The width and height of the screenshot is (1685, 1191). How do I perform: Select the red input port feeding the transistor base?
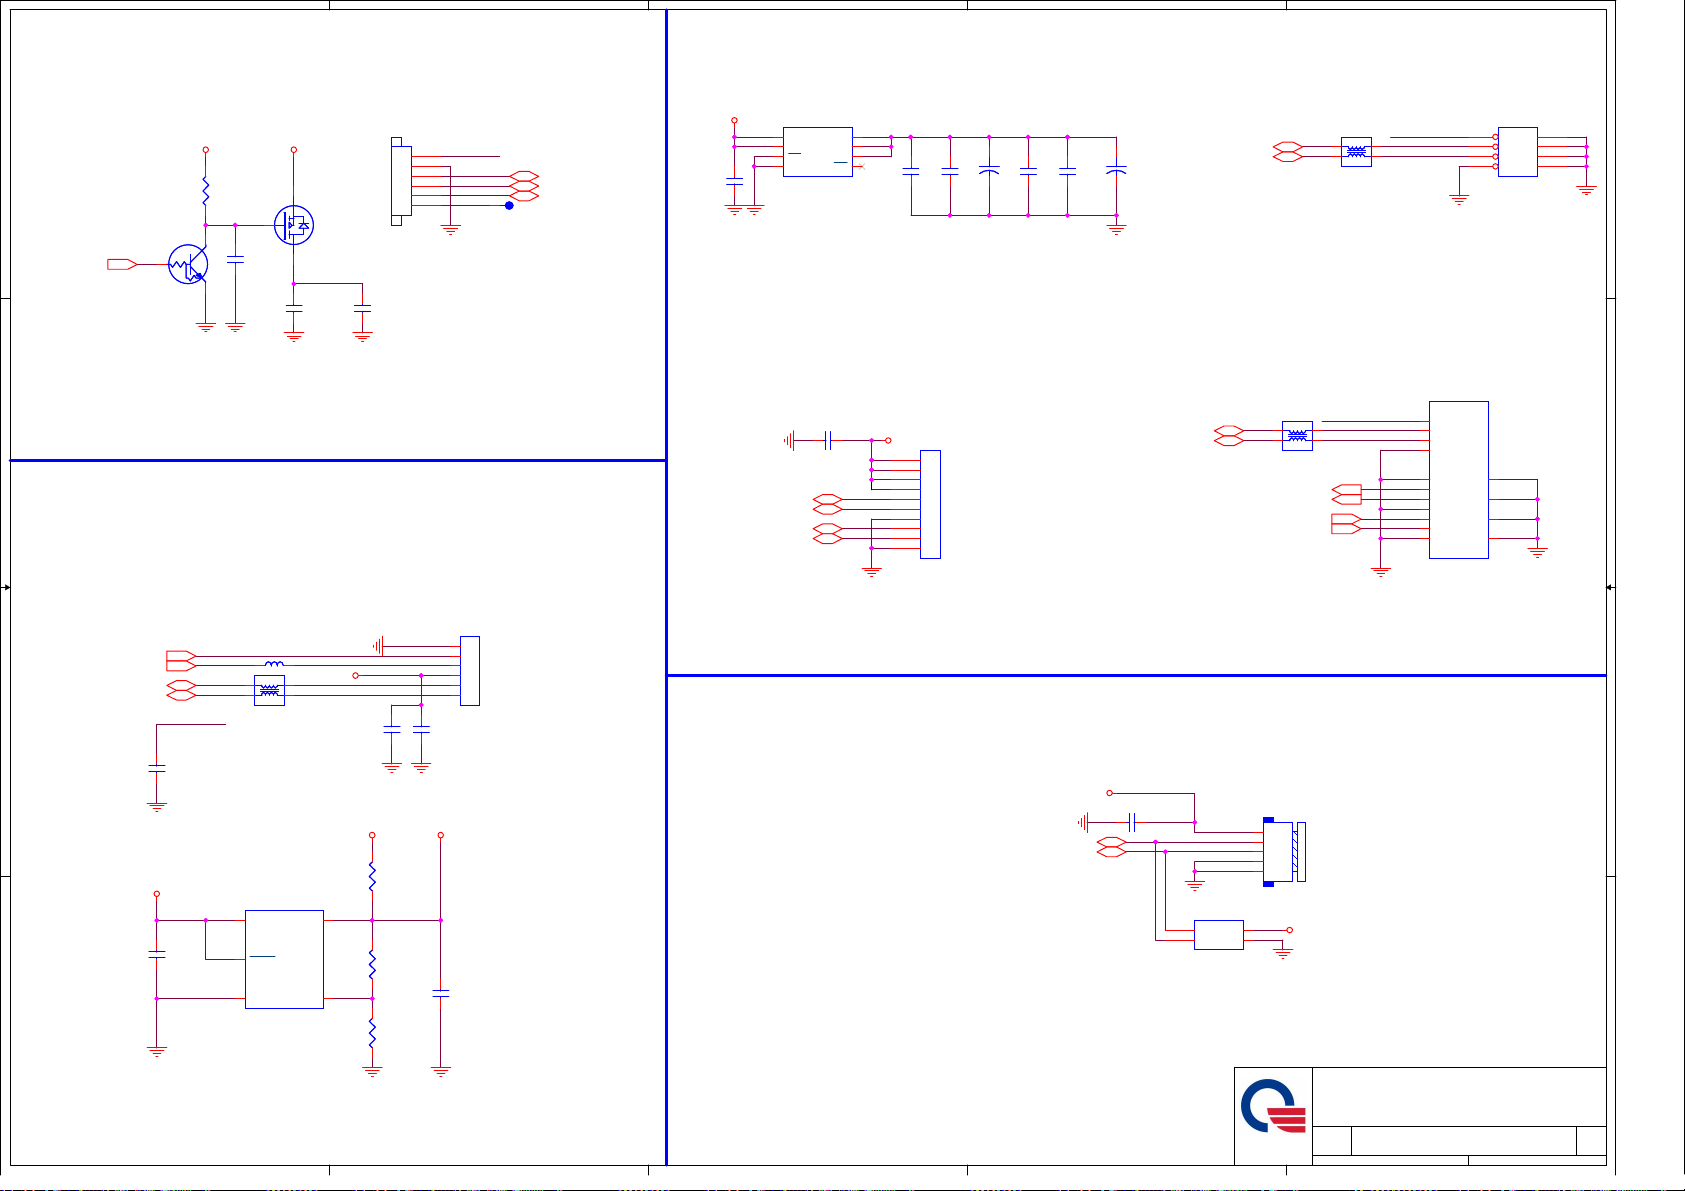pos(122,264)
